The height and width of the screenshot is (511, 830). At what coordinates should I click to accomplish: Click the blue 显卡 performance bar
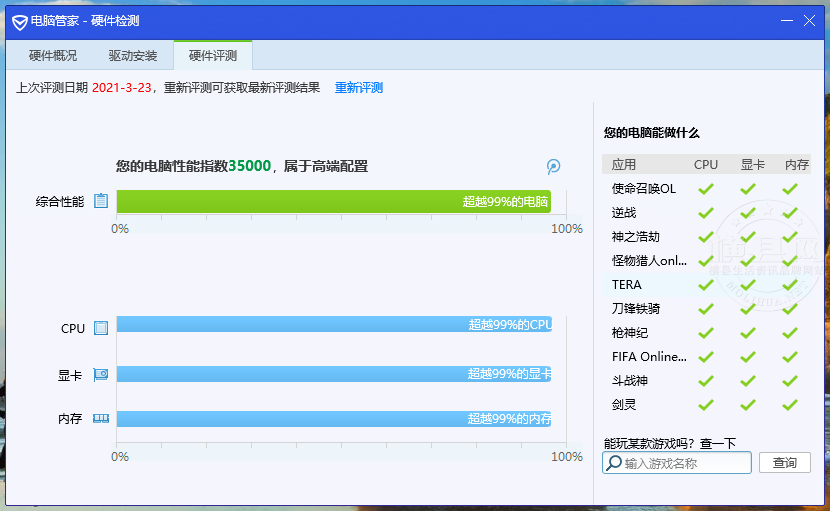pos(334,374)
